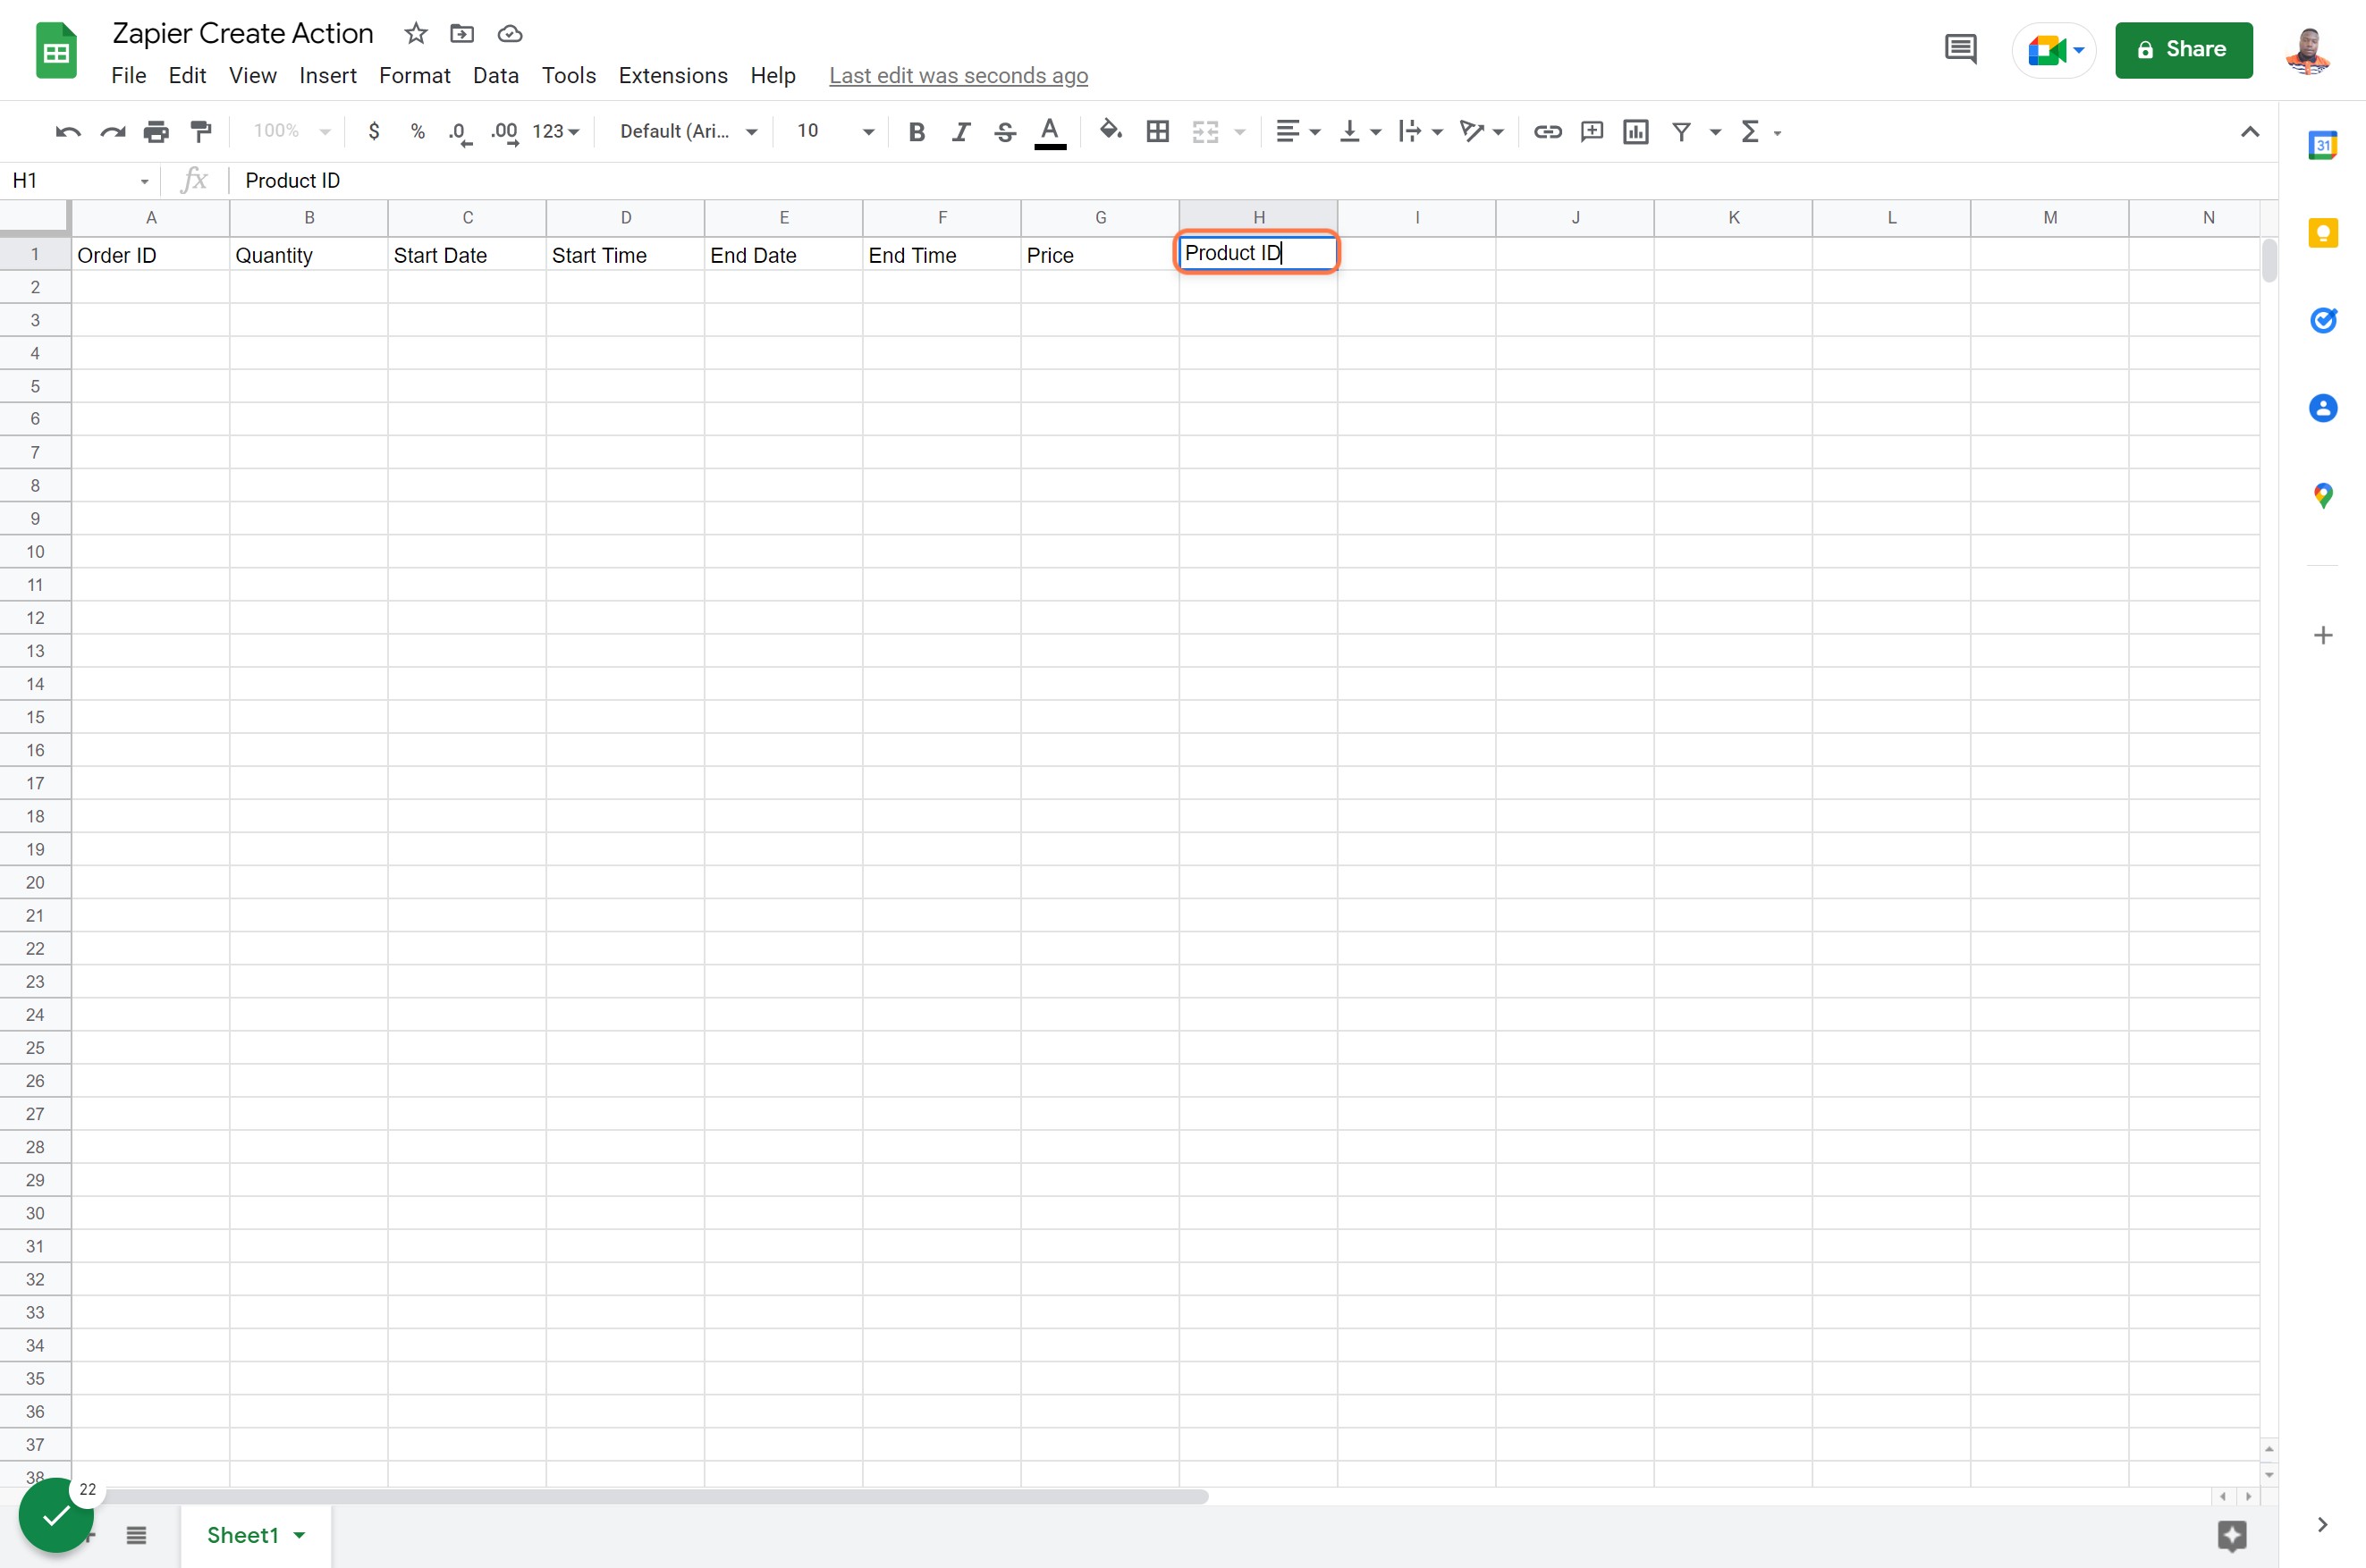This screenshot has height=1568, width=2366.
Task: Click the Name box showing H1
Action: [x=80, y=181]
